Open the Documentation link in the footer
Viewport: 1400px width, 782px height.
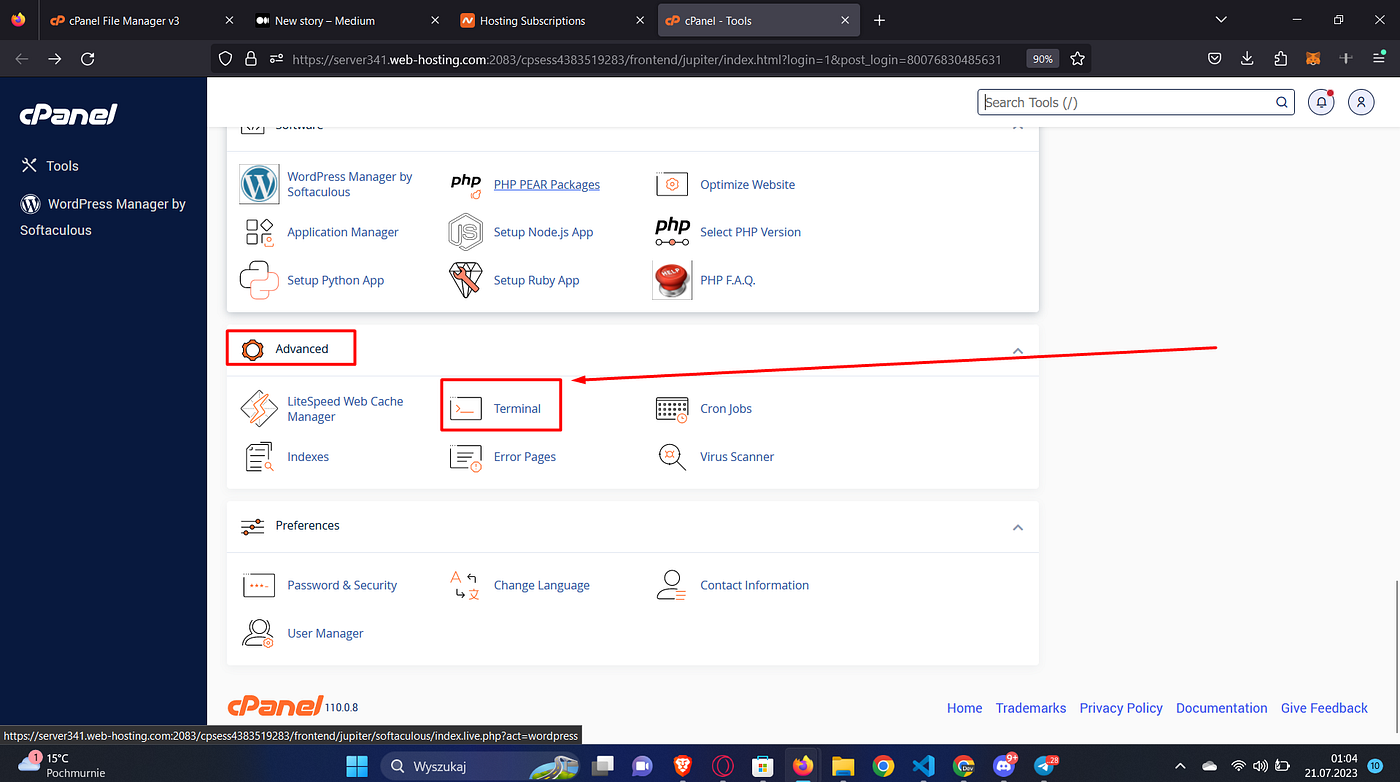[1221, 707]
